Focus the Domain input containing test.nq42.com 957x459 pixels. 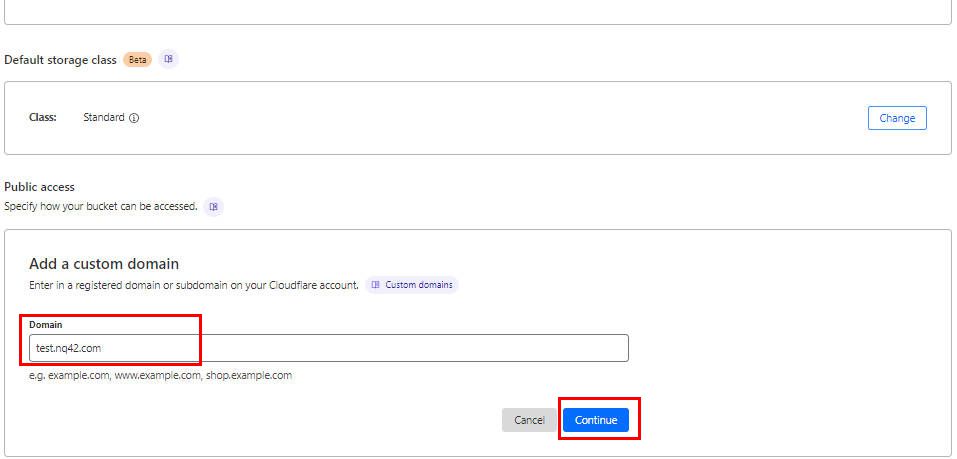pyautogui.click(x=328, y=348)
